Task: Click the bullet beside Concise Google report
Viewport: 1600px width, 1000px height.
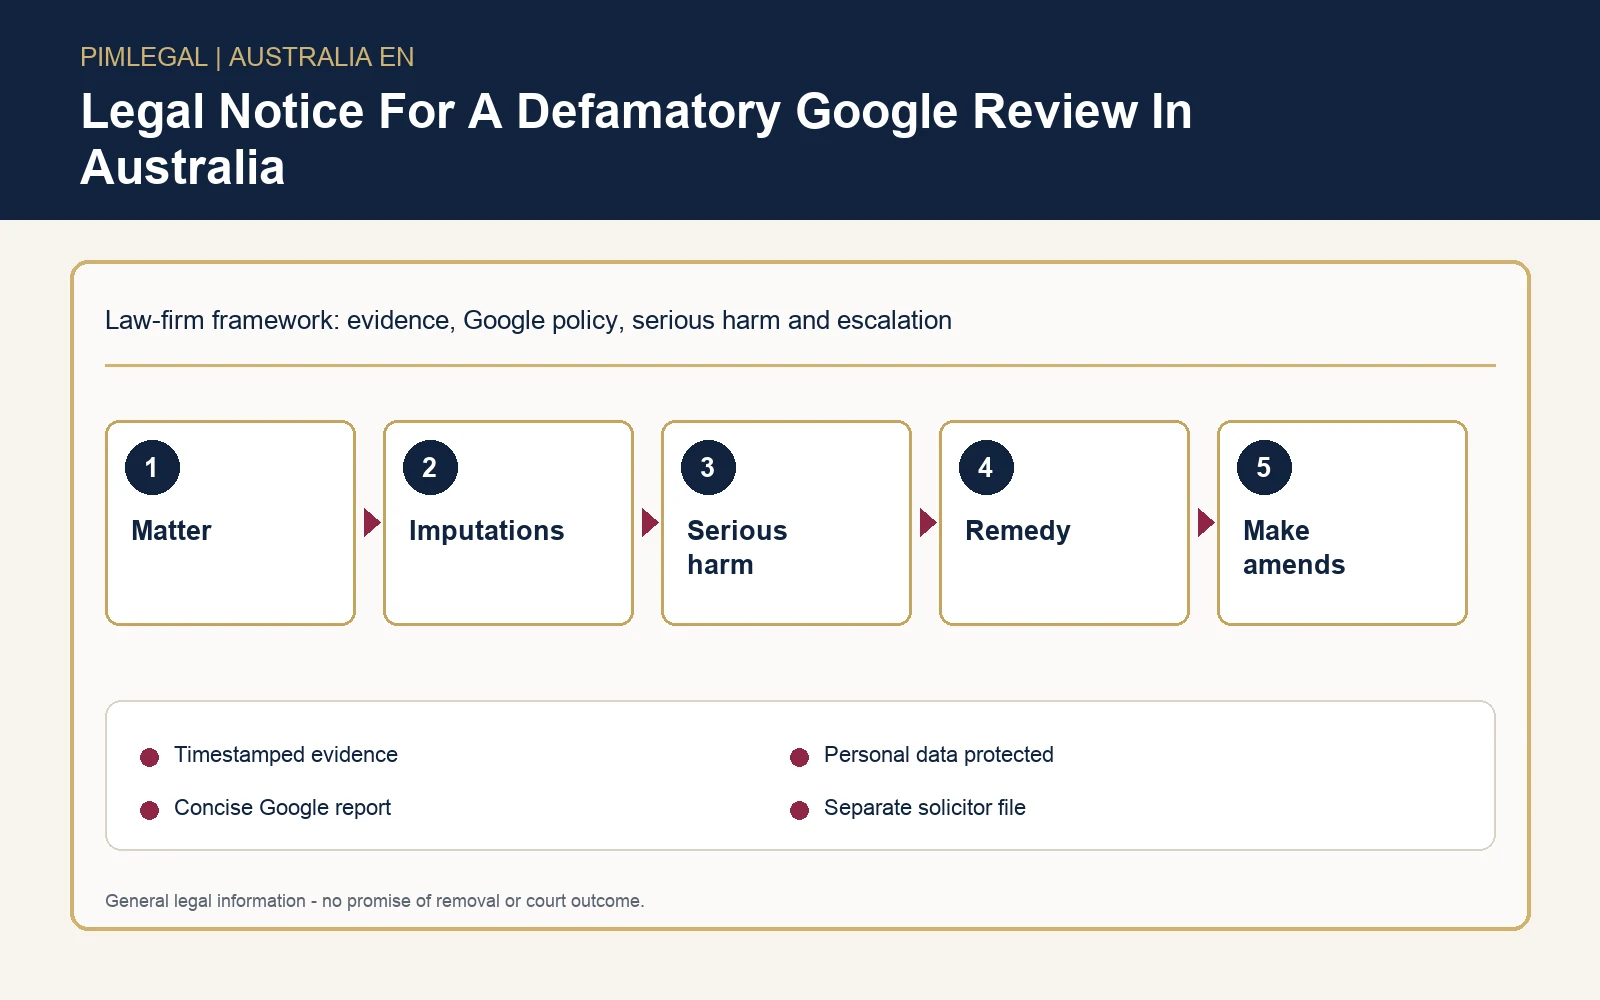Action: tap(150, 810)
